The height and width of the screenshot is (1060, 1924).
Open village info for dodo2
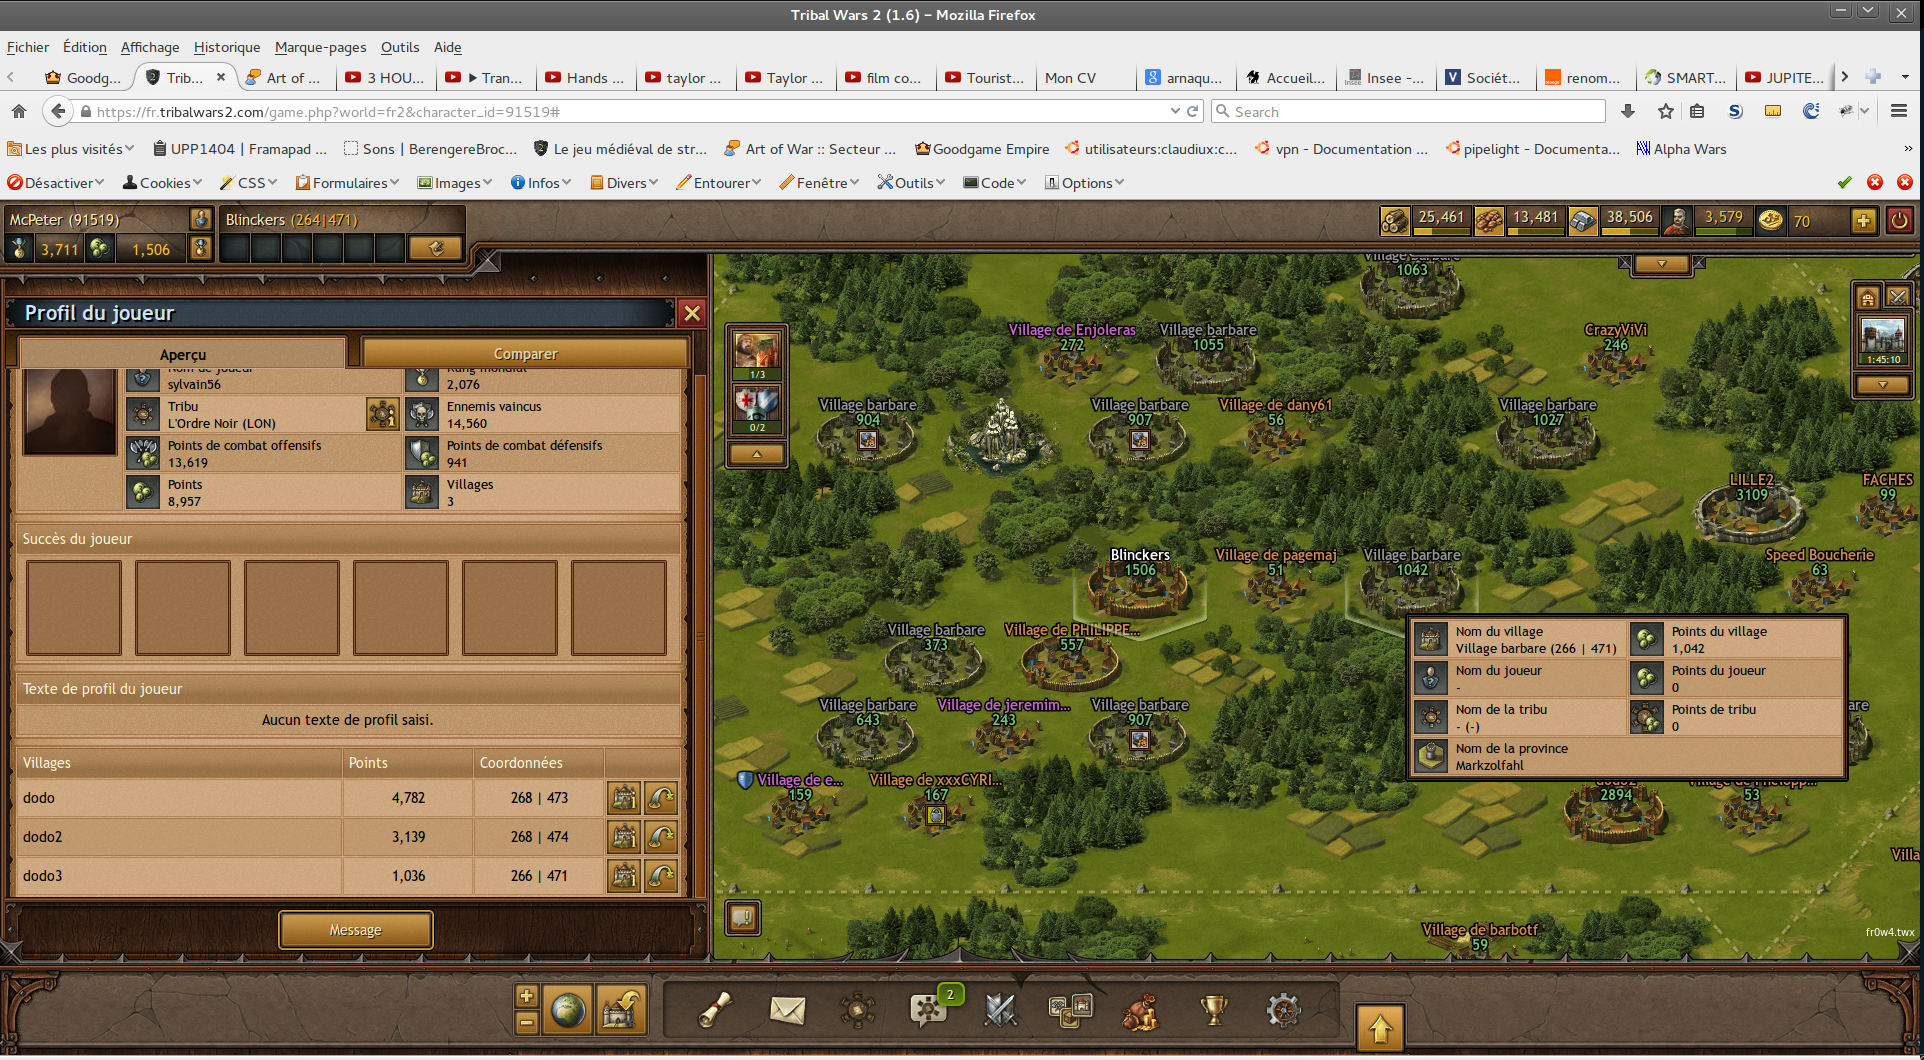[x=623, y=837]
